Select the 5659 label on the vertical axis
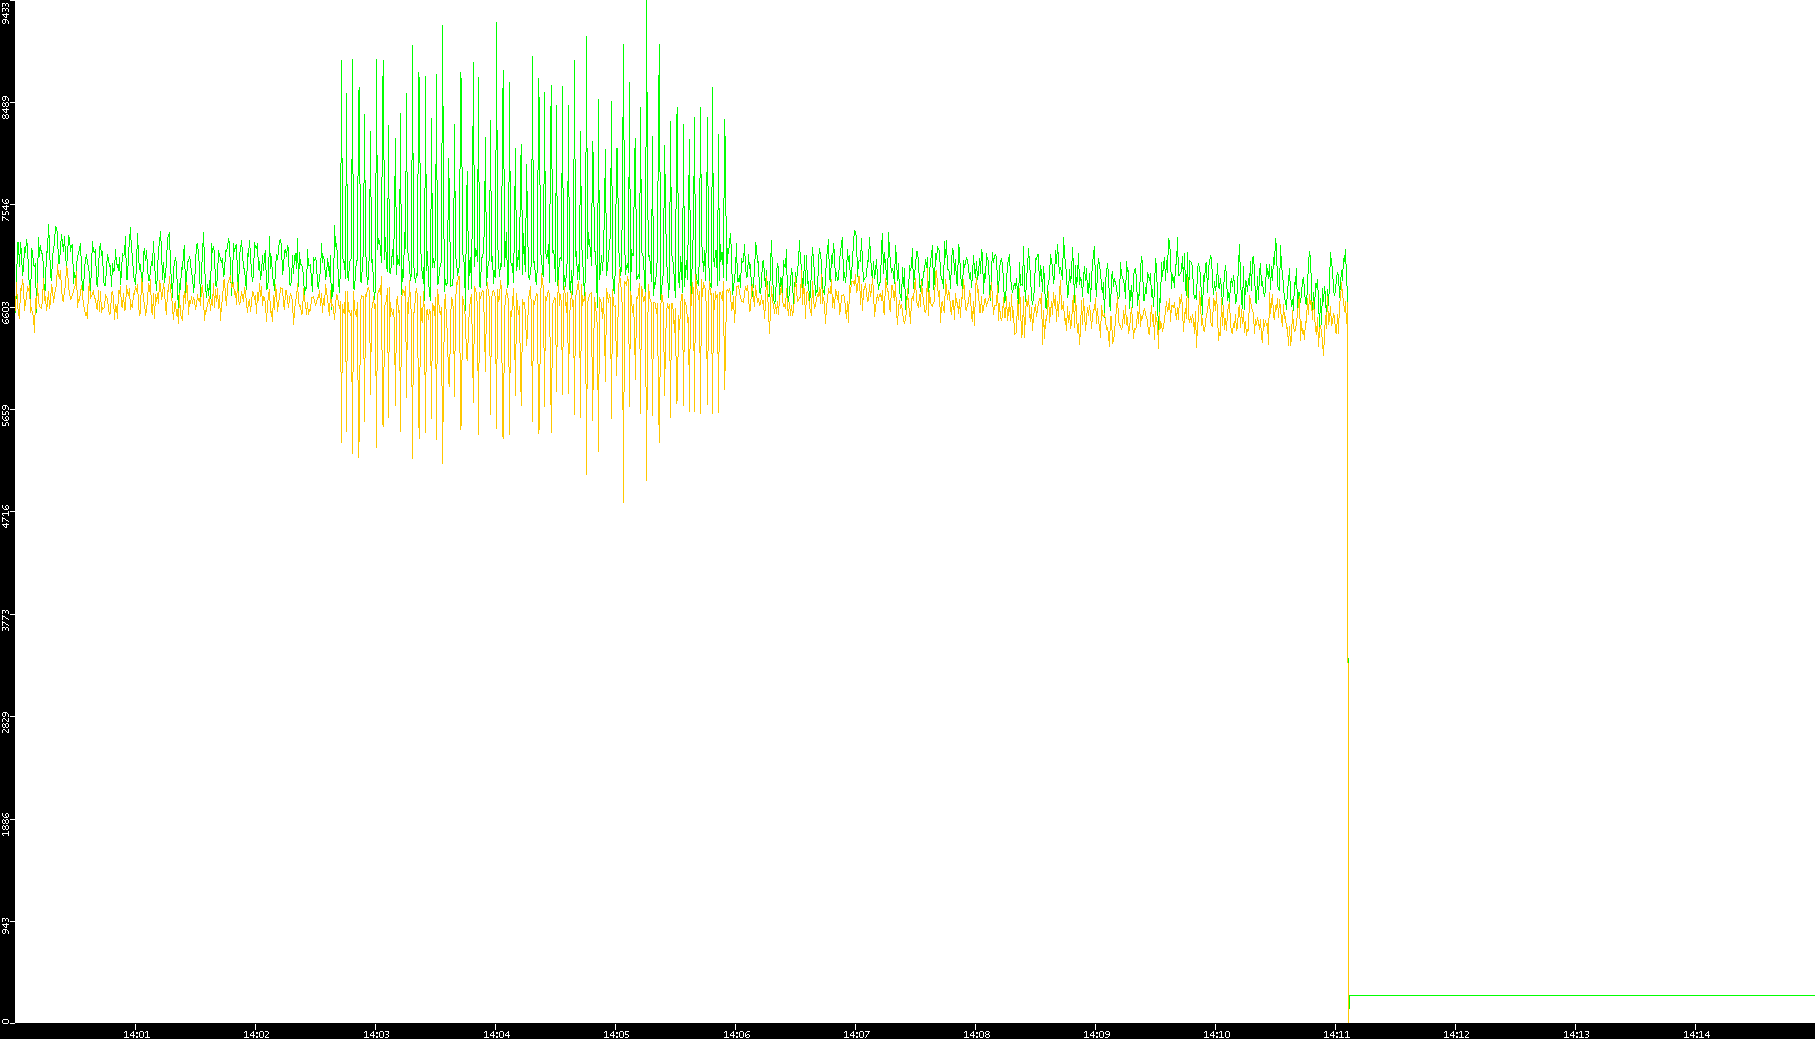The width and height of the screenshot is (1815, 1039). [x=6, y=415]
